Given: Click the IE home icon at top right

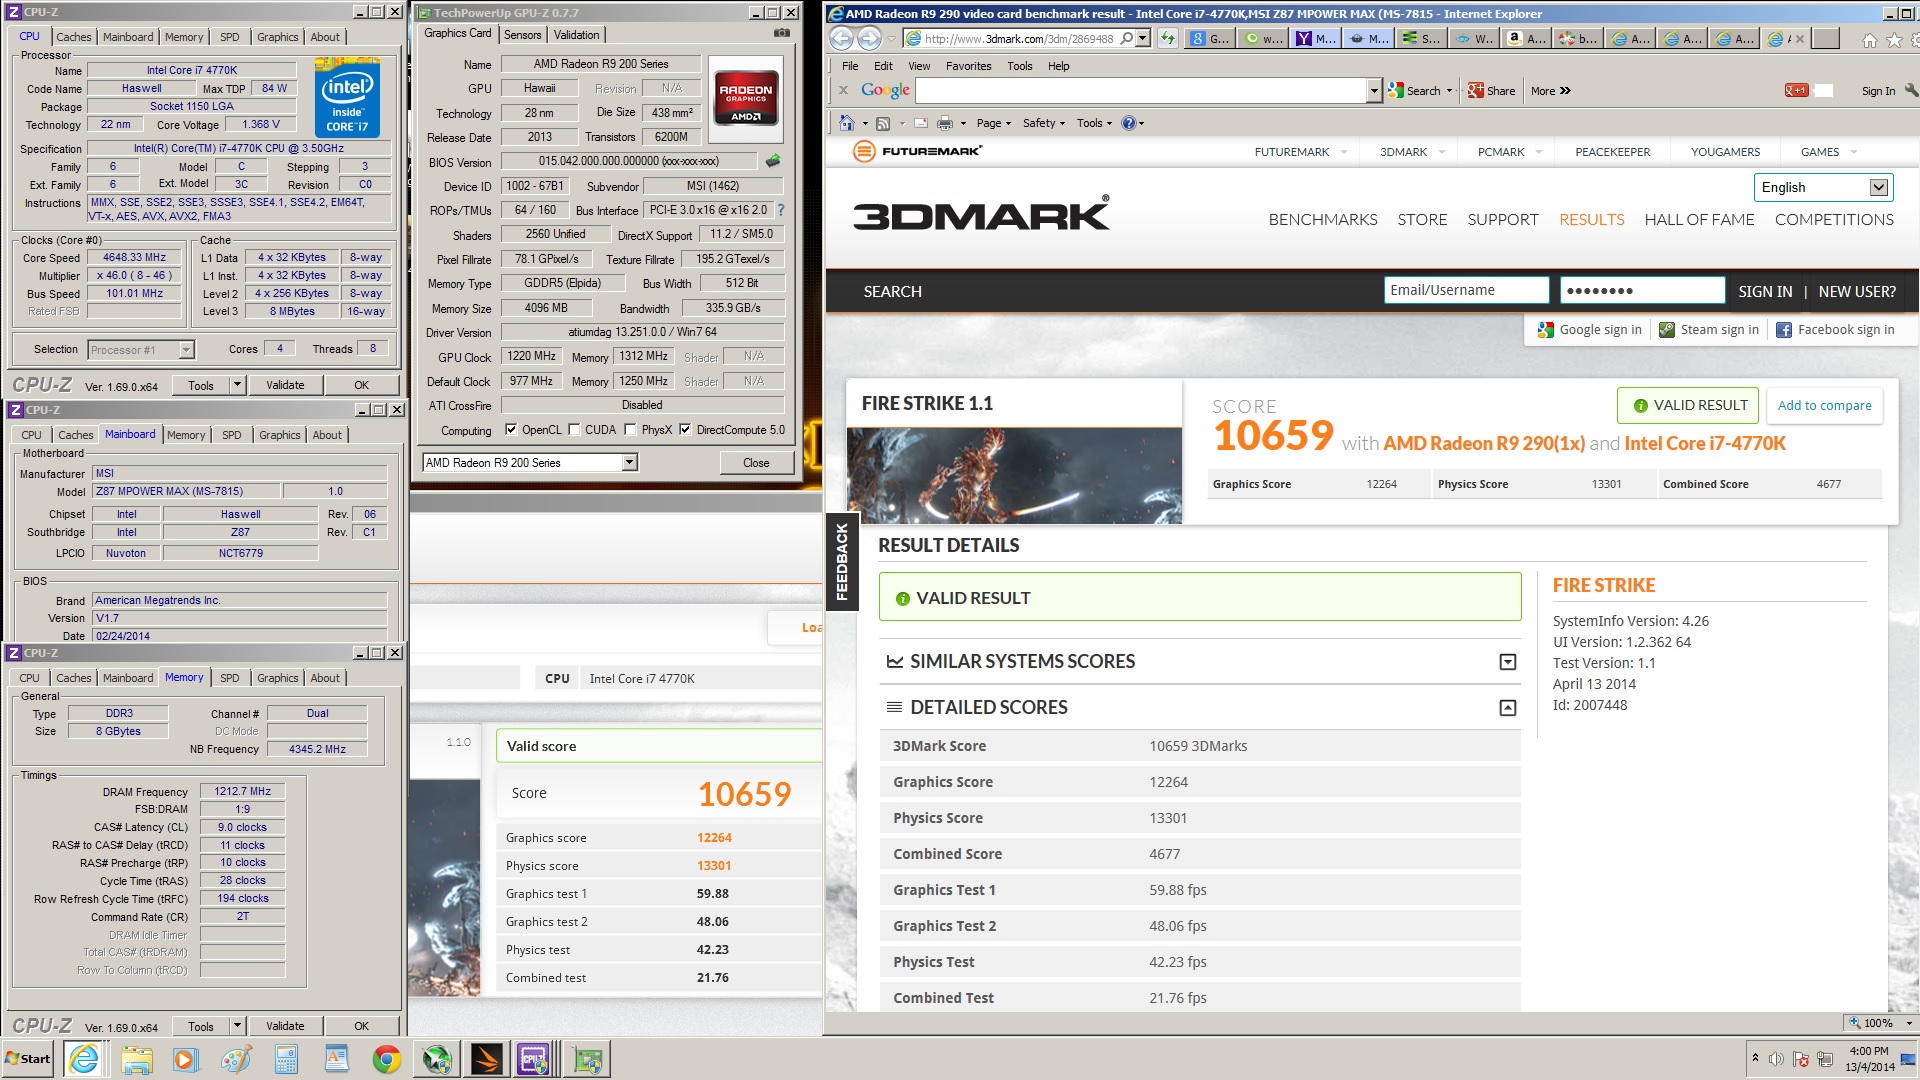Looking at the screenshot, I should click(x=1869, y=40).
